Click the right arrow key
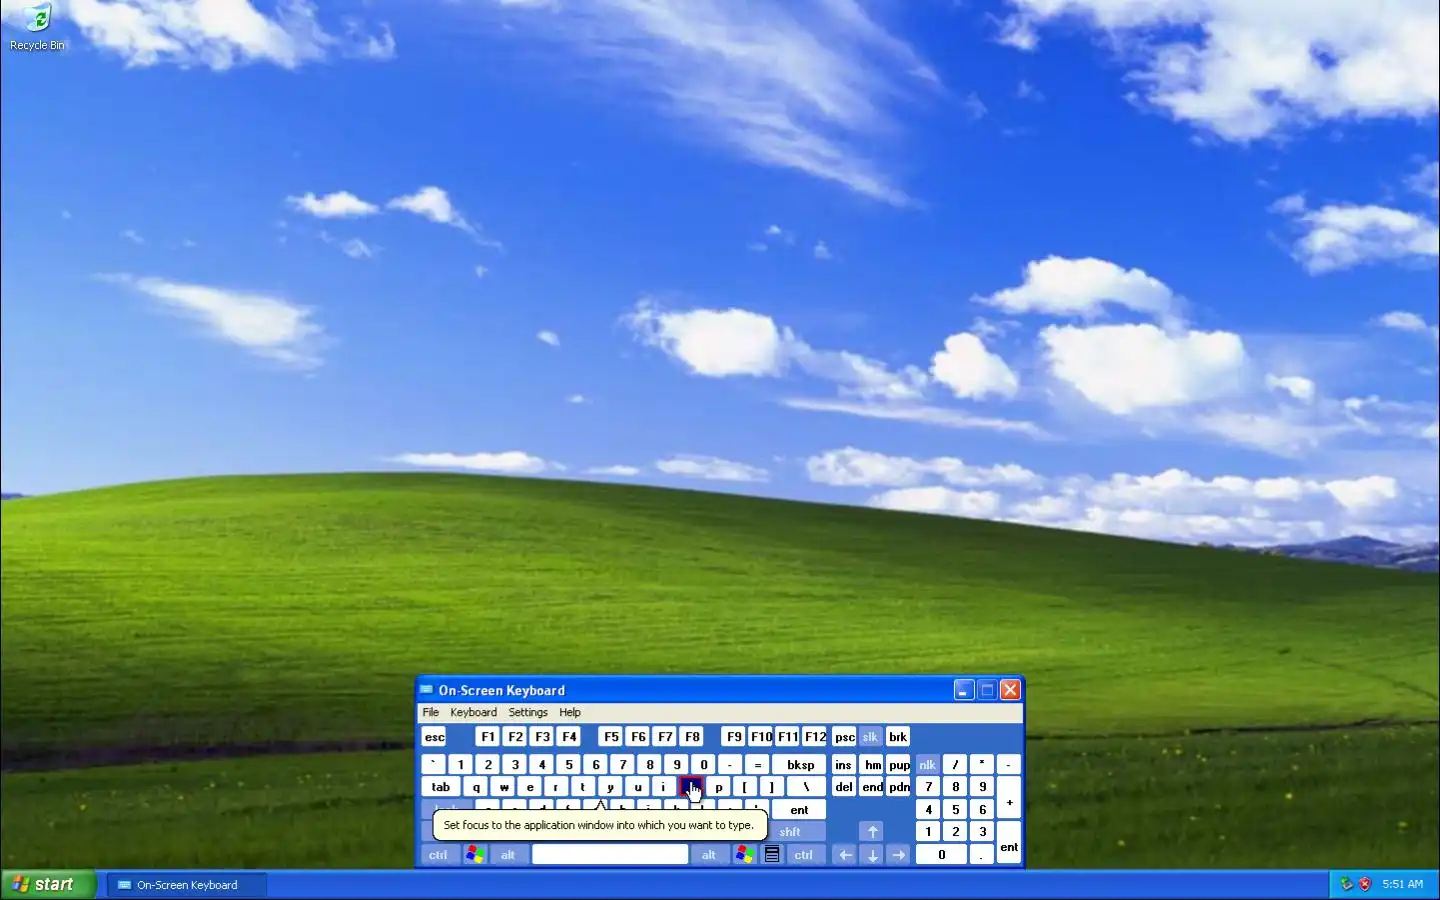Image resolution: width=1440 pixels, height=900 pixels. [899, 855]
